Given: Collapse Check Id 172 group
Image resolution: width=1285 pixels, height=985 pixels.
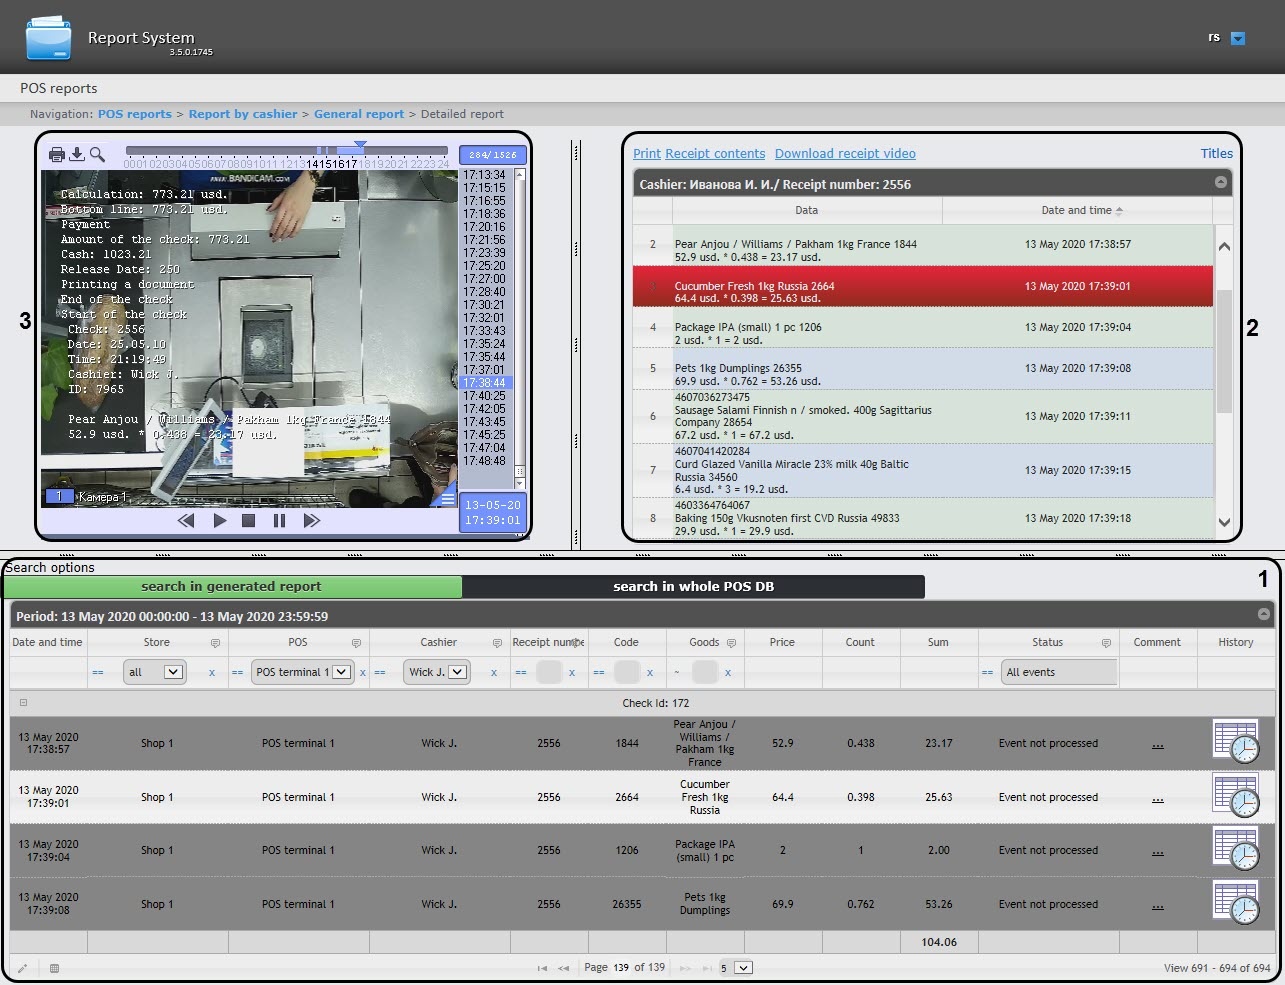Looking at the screenshot, I should coord(24,703).
